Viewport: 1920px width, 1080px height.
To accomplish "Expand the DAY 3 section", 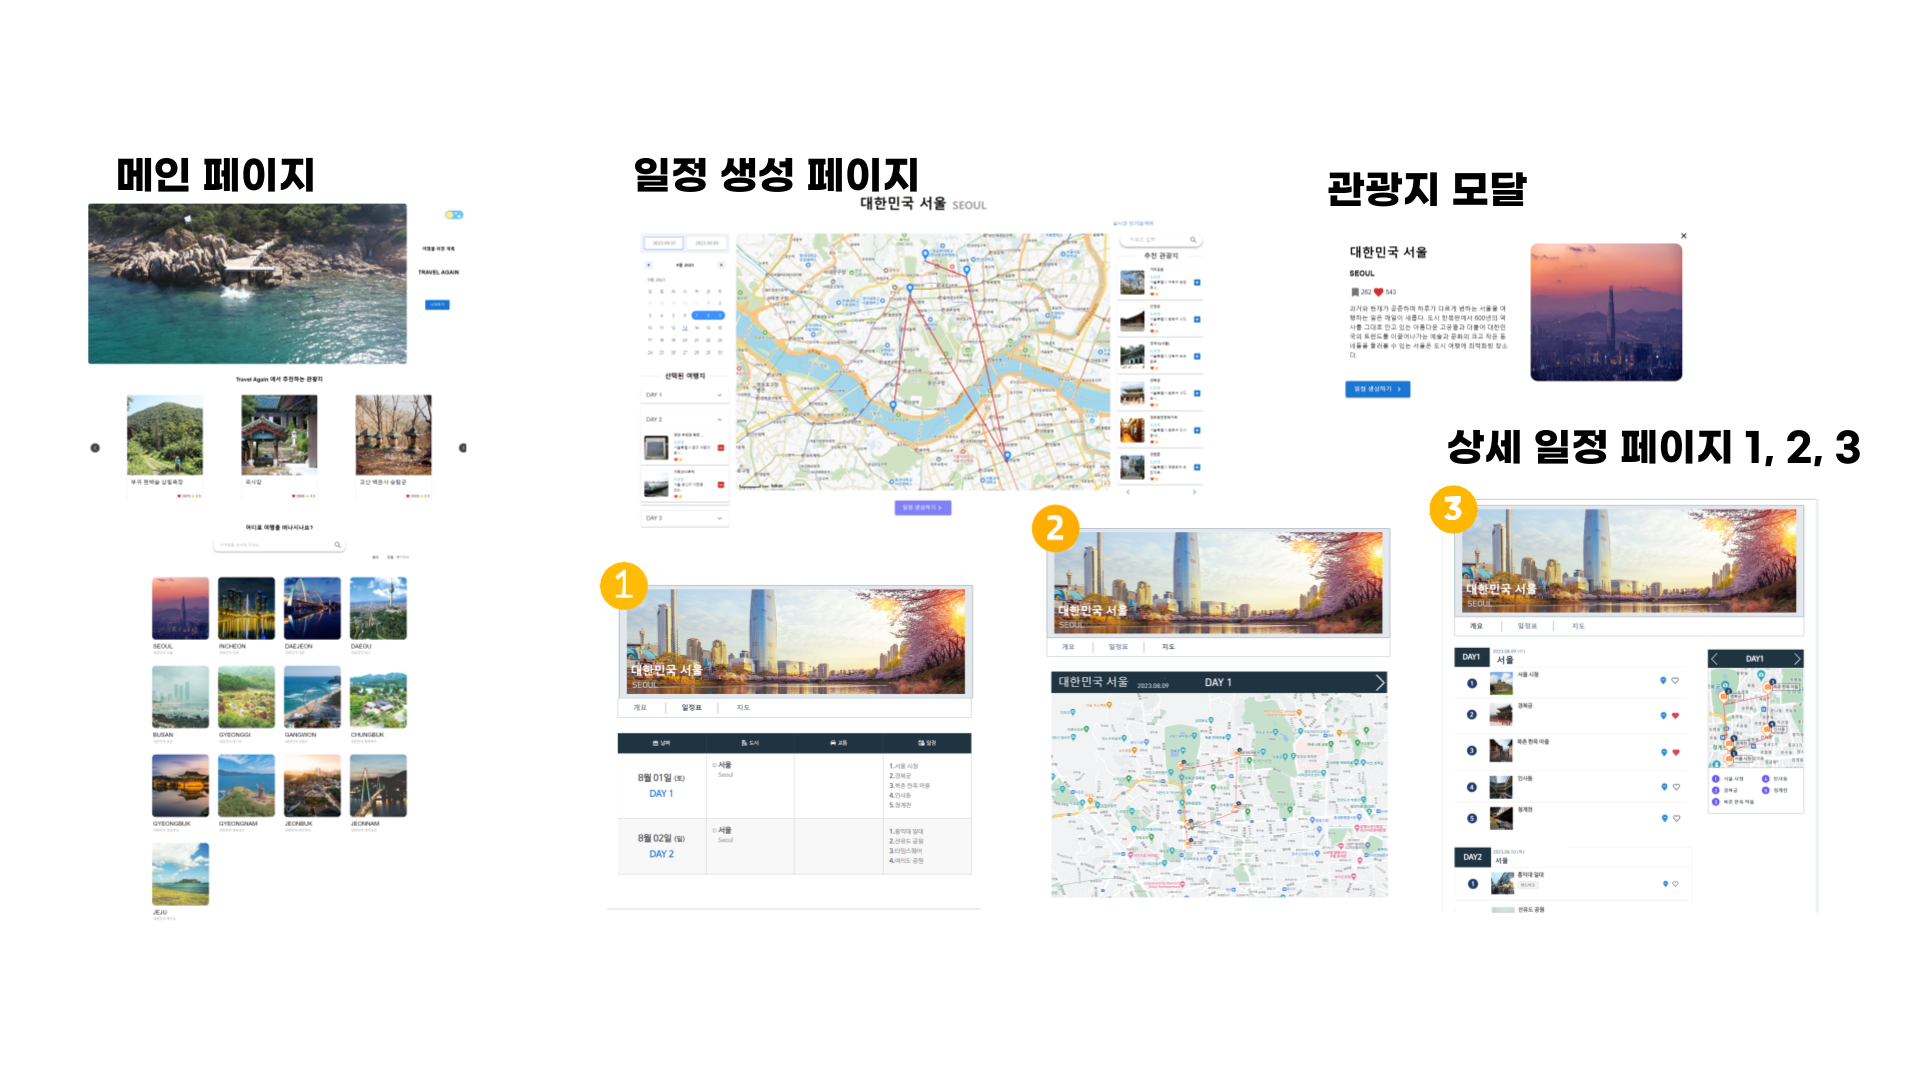I will pyautogui.click(x=719, y=516).
